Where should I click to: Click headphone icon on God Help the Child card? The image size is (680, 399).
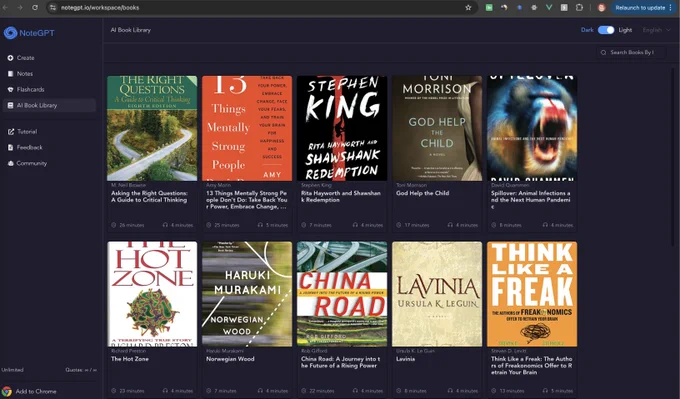[450, 225]
